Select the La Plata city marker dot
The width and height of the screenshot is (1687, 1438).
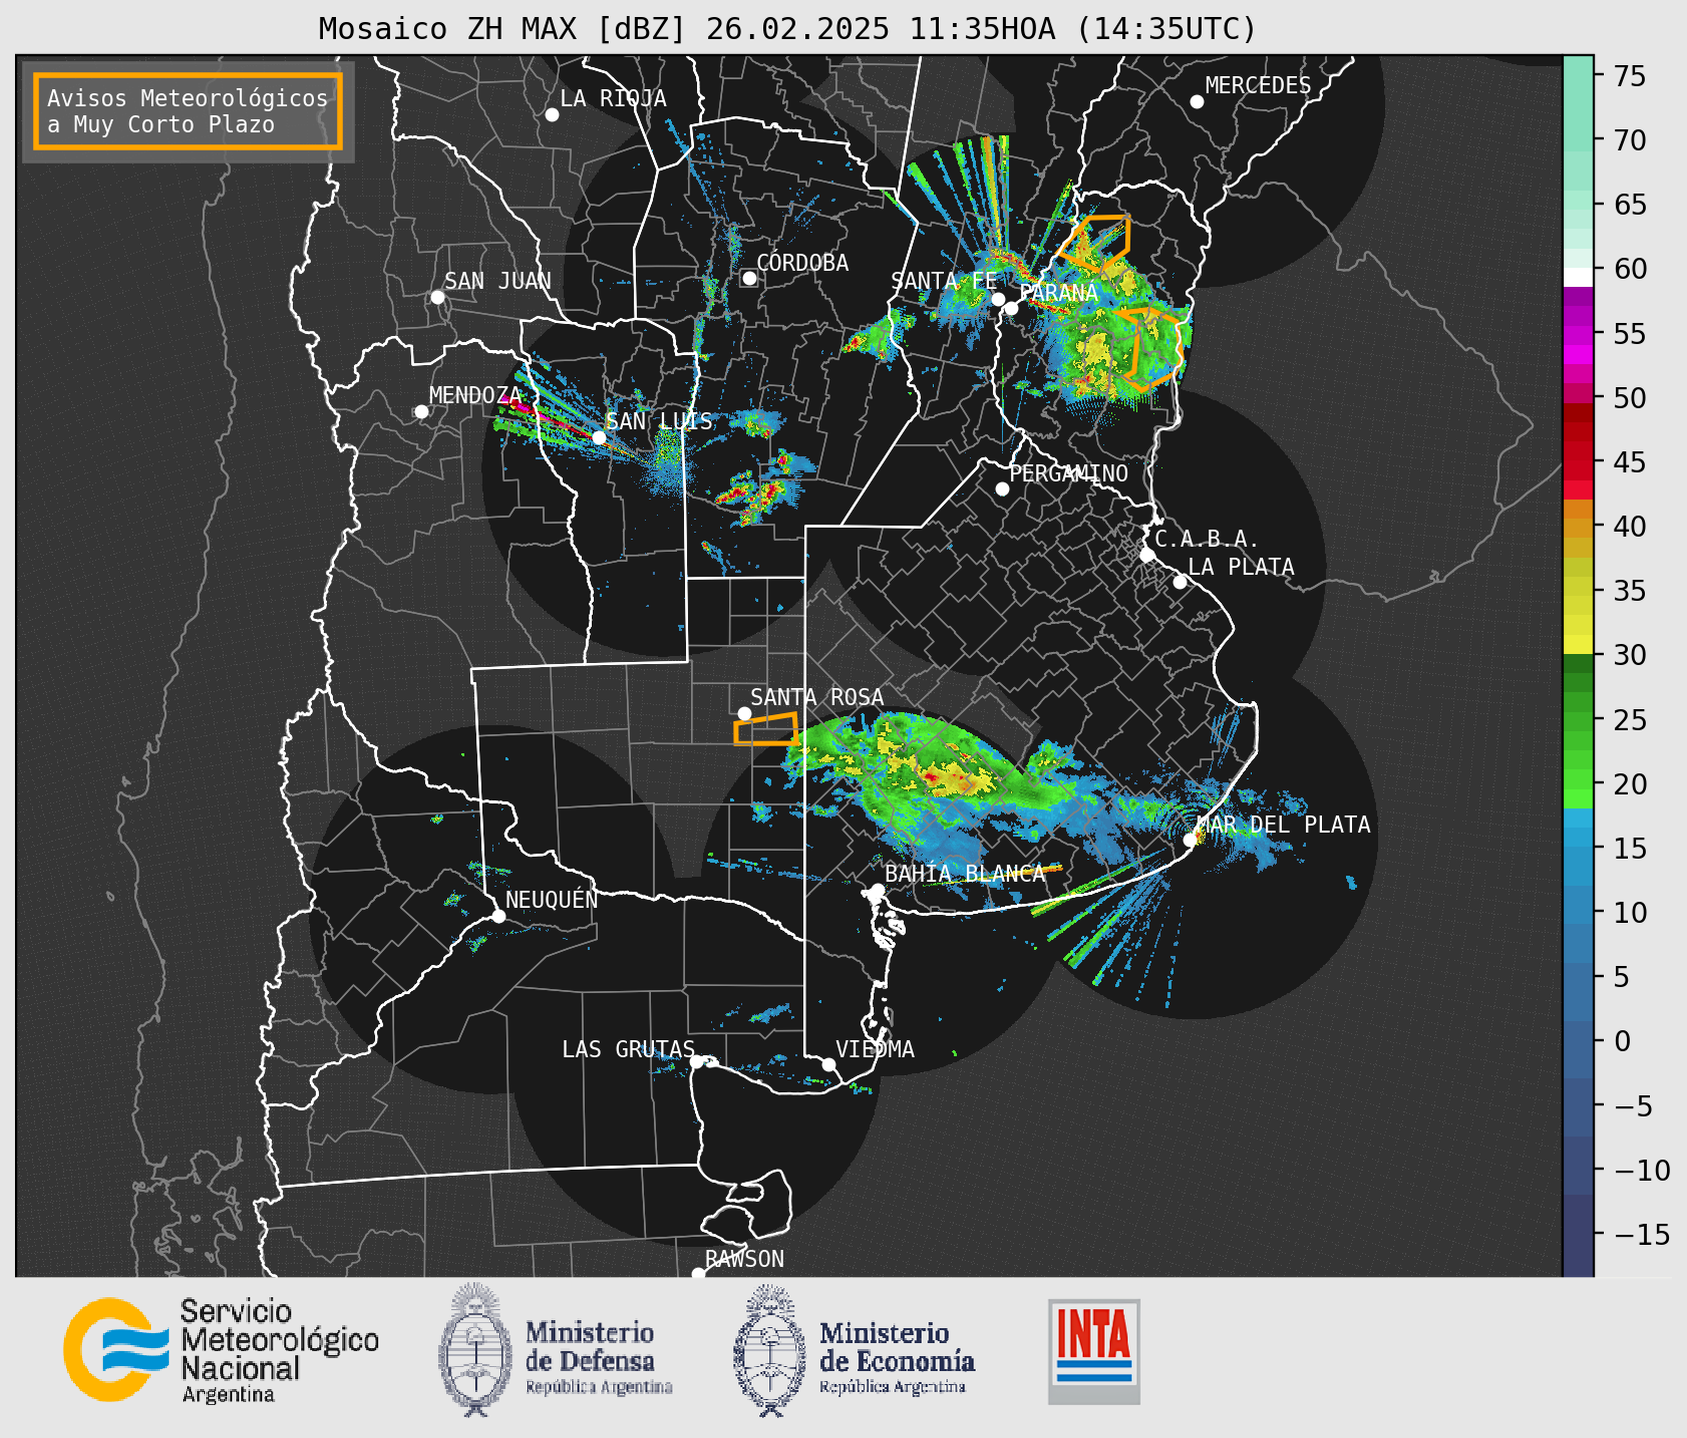(1180, 582)
